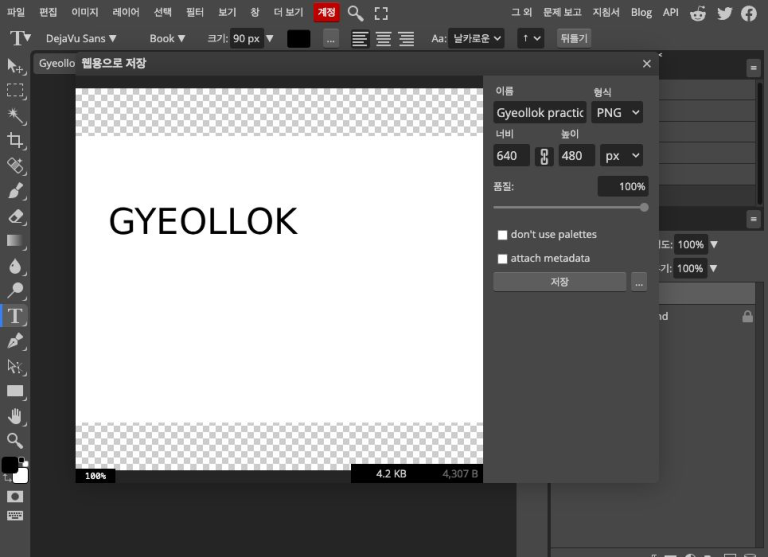This screenshot has width=768, height=557.
Task: Select the Brush tool
Action: point(15,191)
